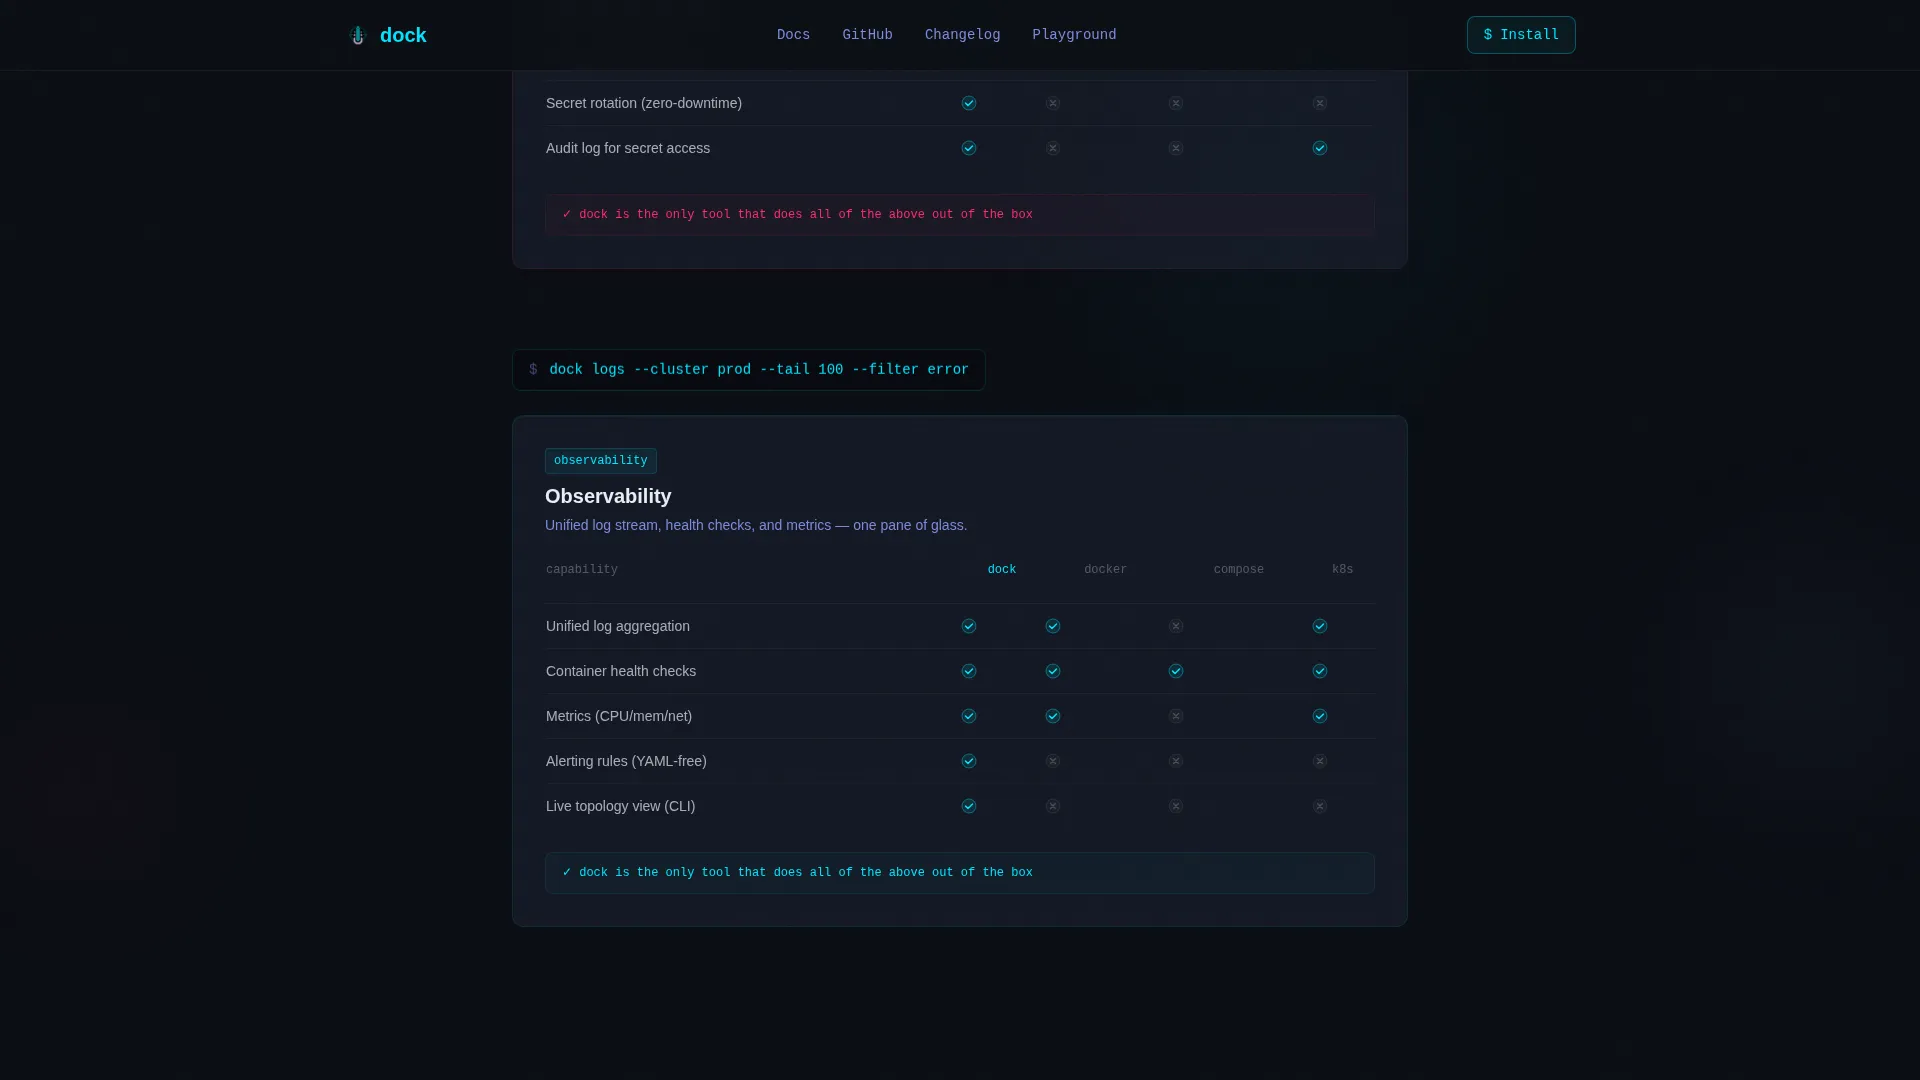Click dock checkmark in Metrics row
The image size is (1920, 1080).
click(969, 716)
